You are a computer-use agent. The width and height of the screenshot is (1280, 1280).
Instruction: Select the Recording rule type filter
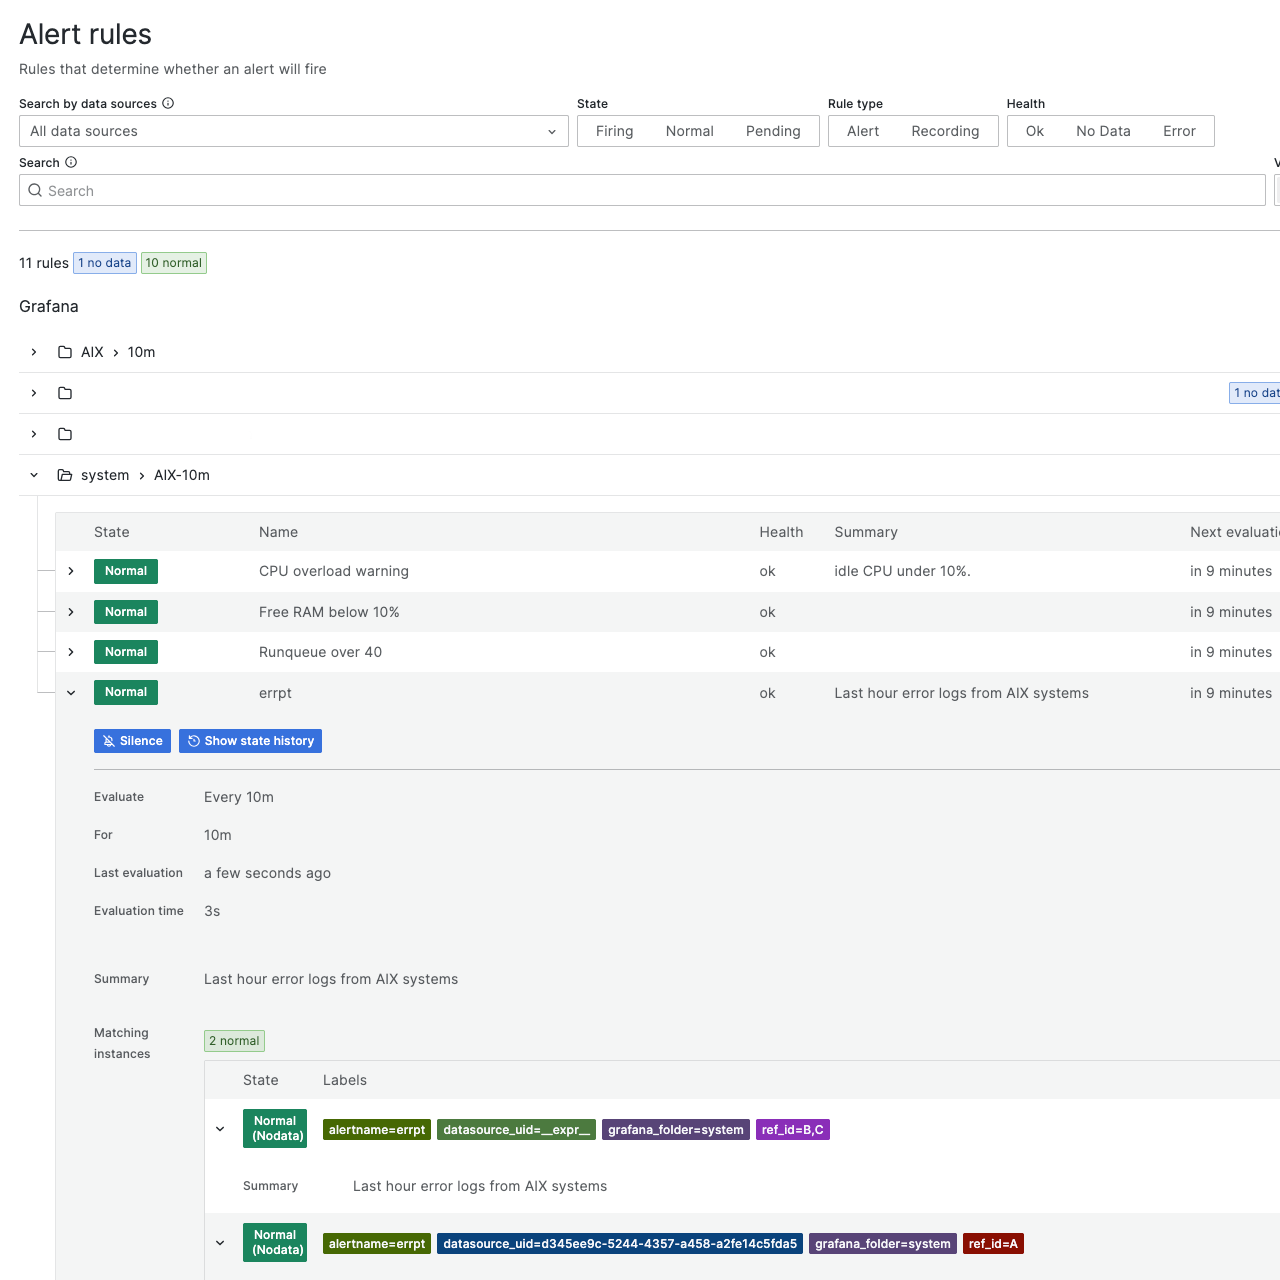[944, 131]
